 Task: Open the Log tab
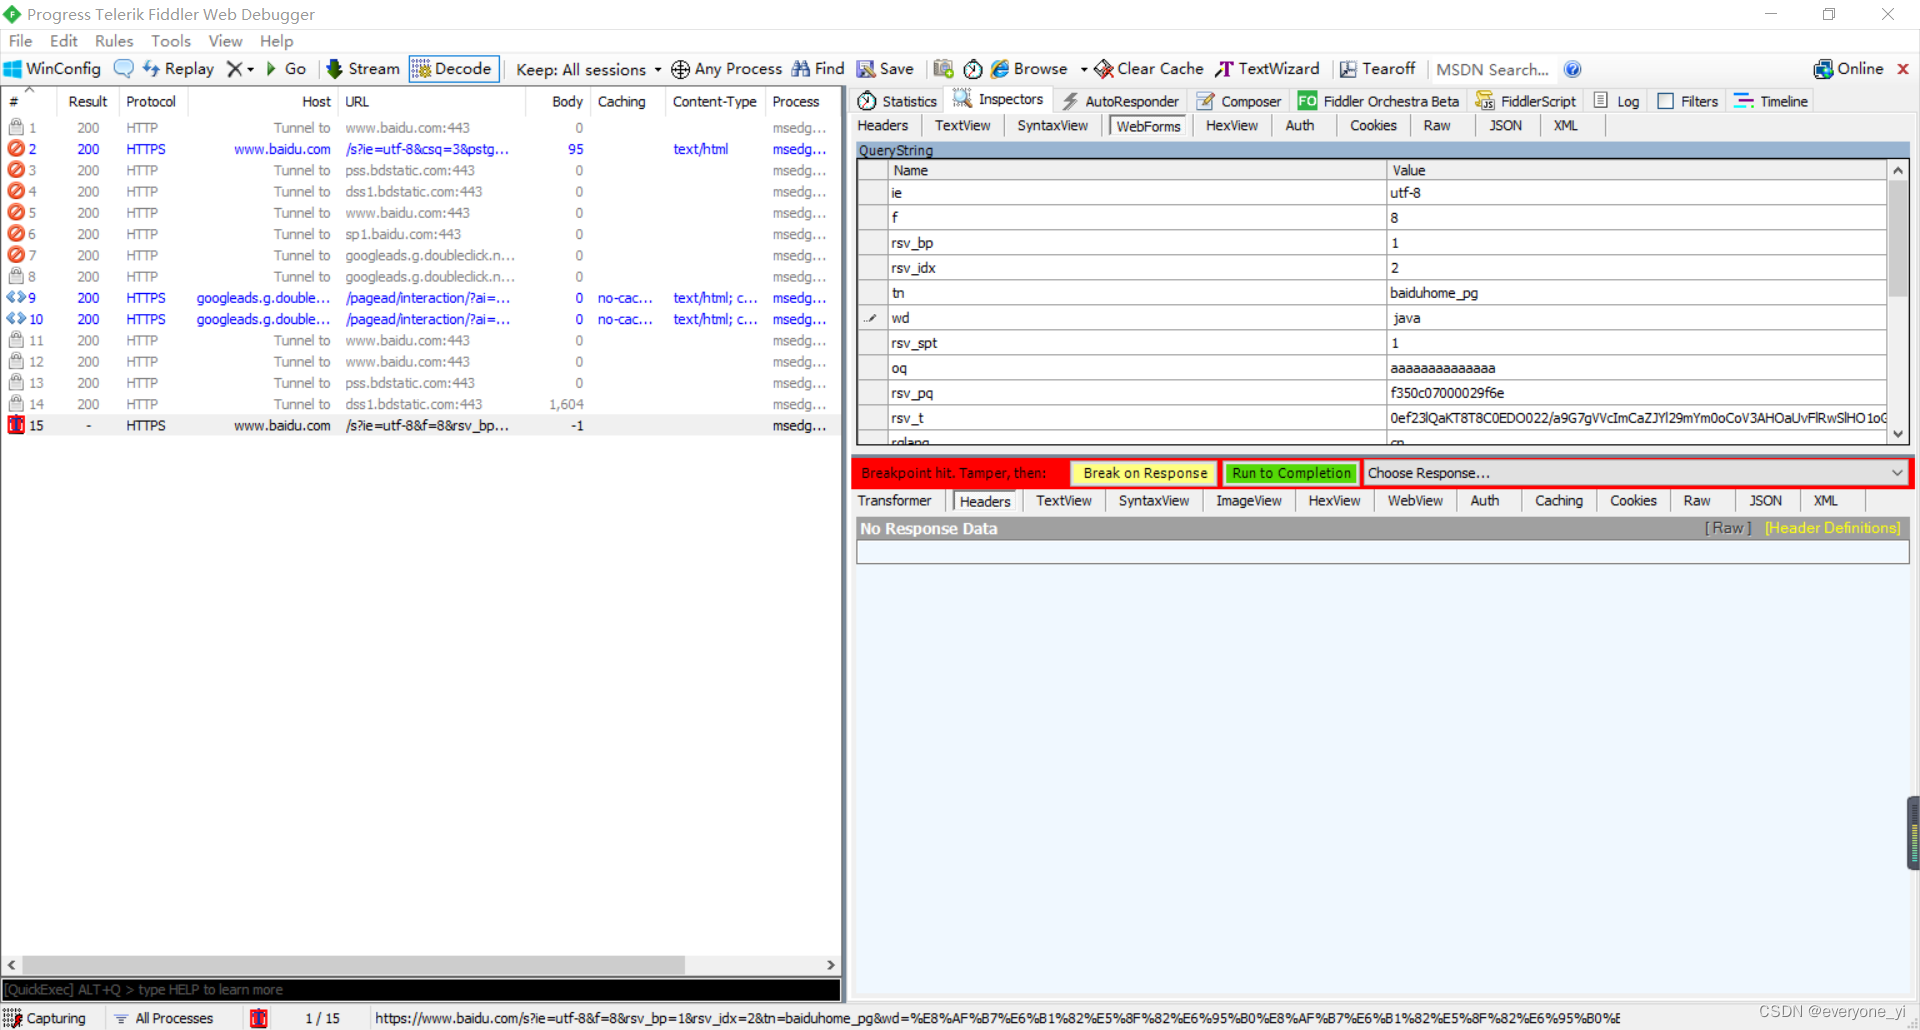(x=1616, y=101)
